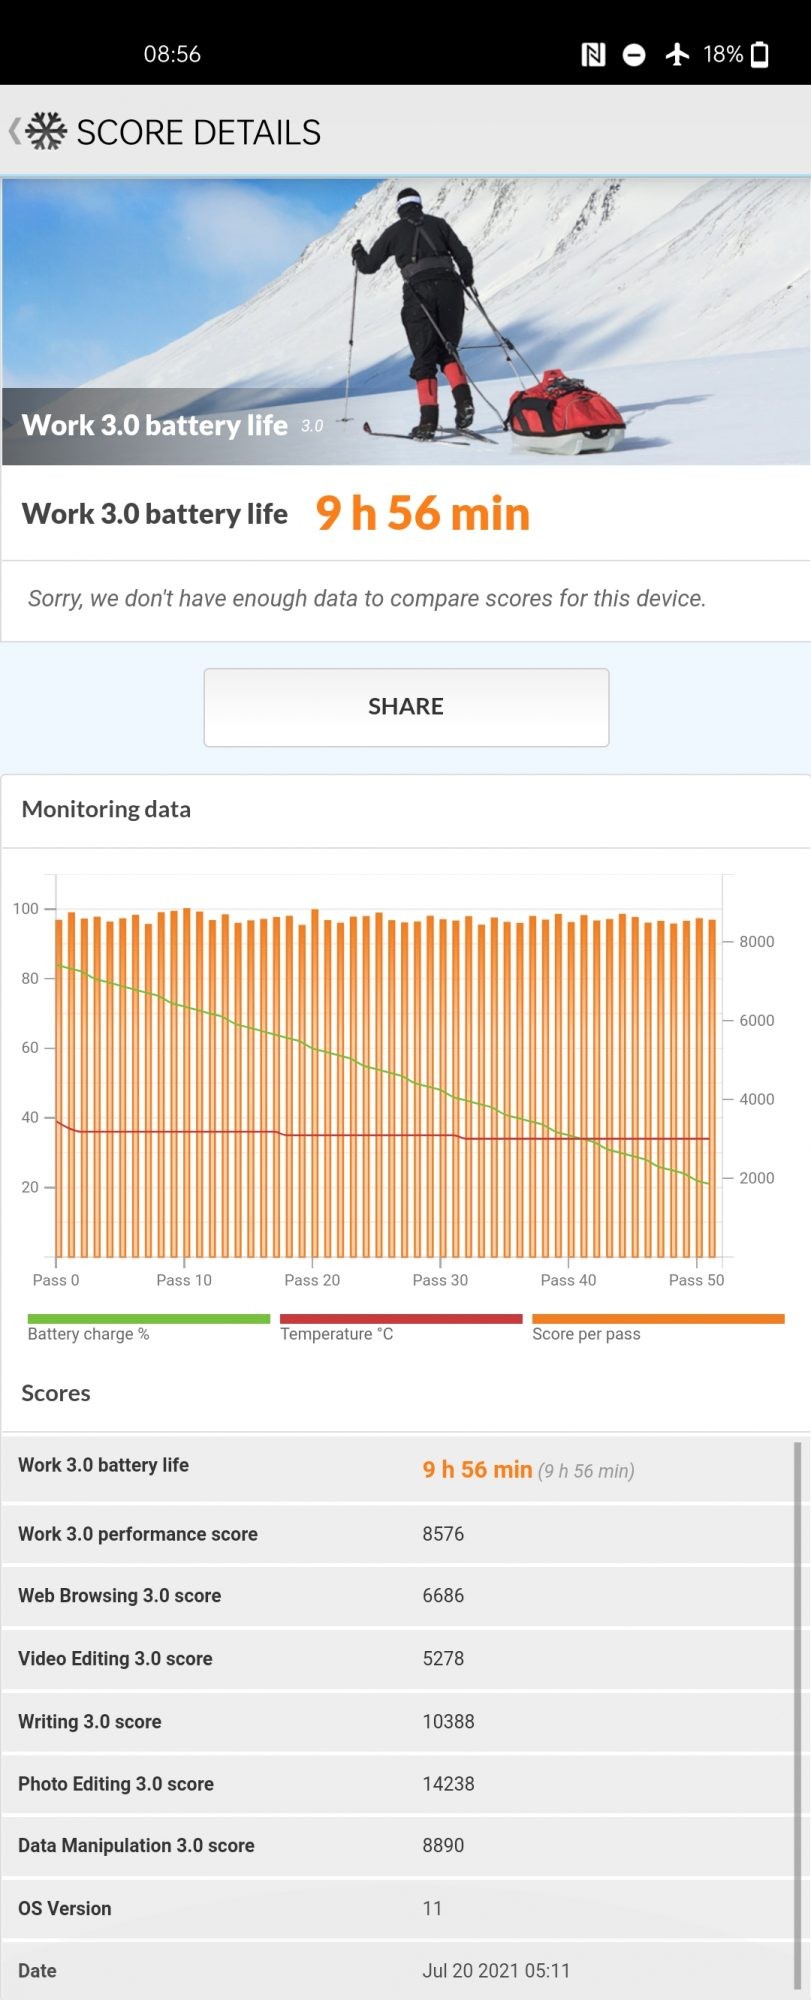Tap the orange Score per pass legend swatch
Viewport: 811px width, 2000px height.
pyautogui.click(x=658, y=1319)
